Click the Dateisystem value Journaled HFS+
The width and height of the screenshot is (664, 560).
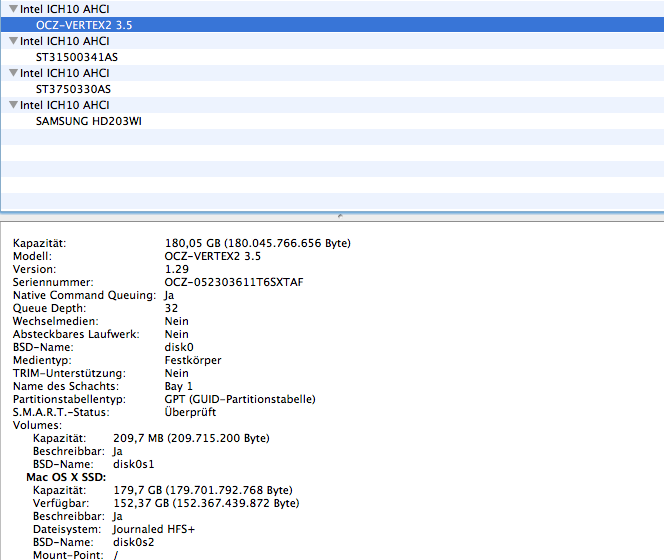point(154,529)
